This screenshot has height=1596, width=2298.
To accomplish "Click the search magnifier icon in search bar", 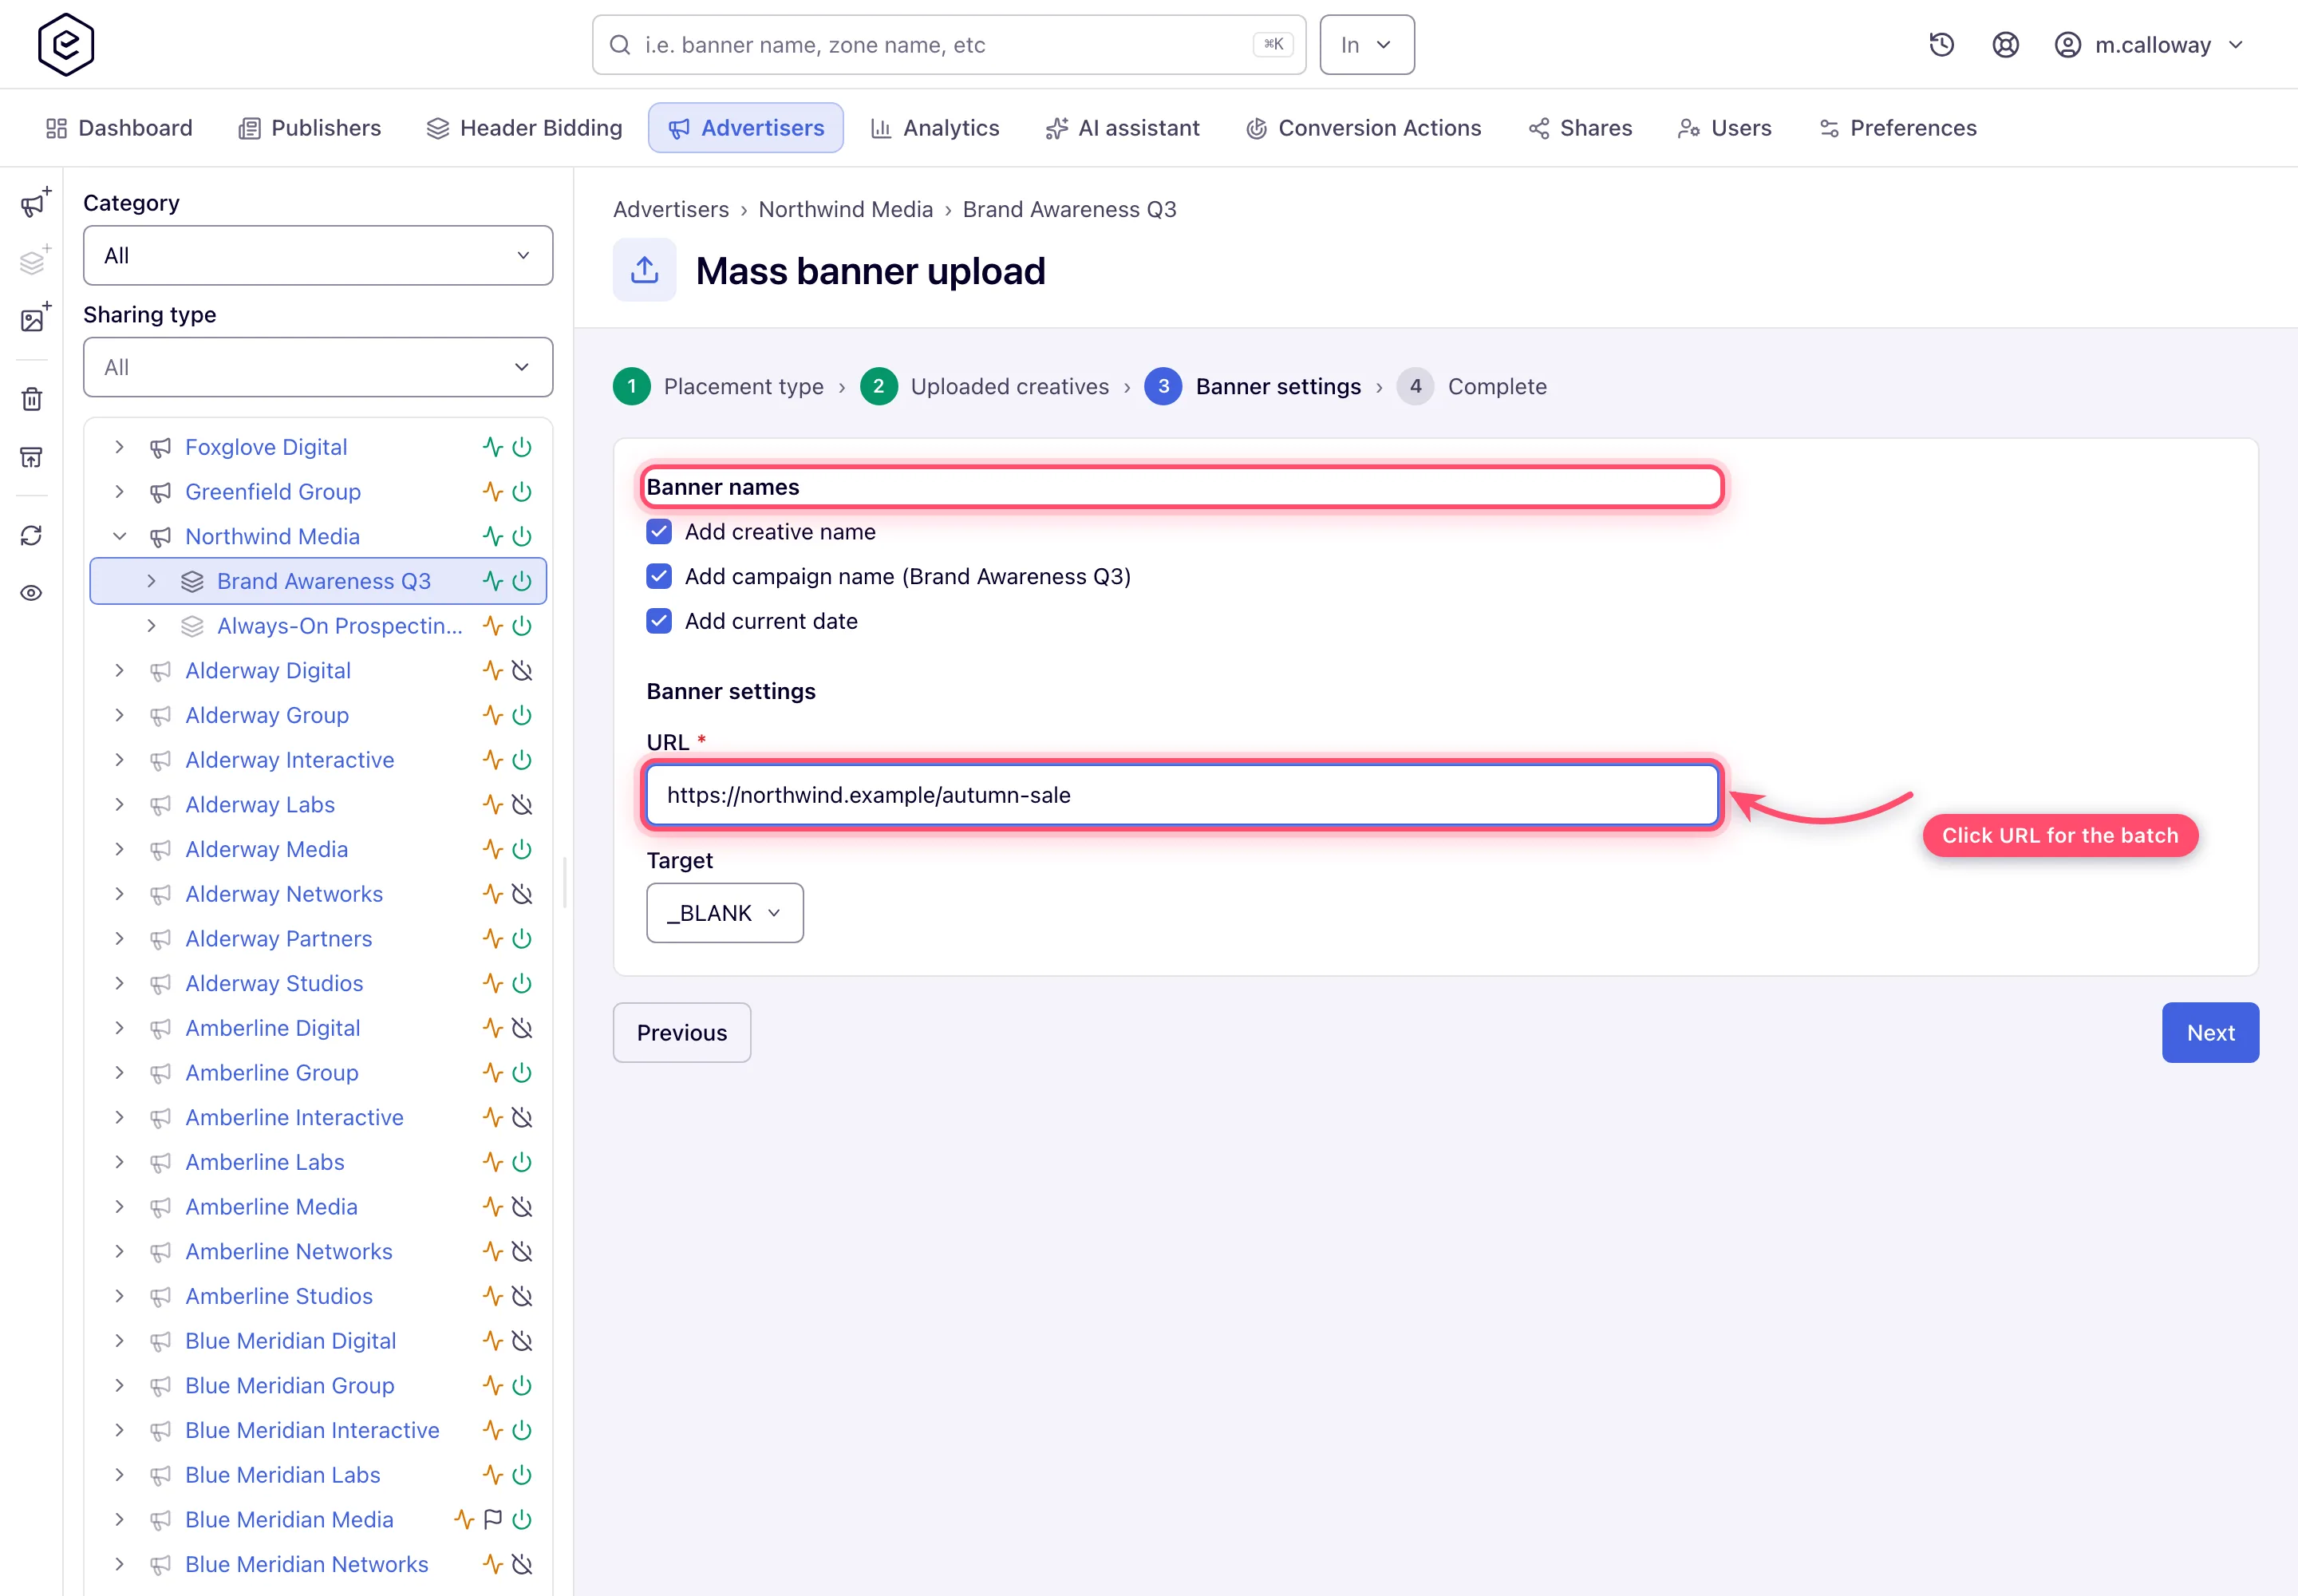I will (x=620, y=45).
